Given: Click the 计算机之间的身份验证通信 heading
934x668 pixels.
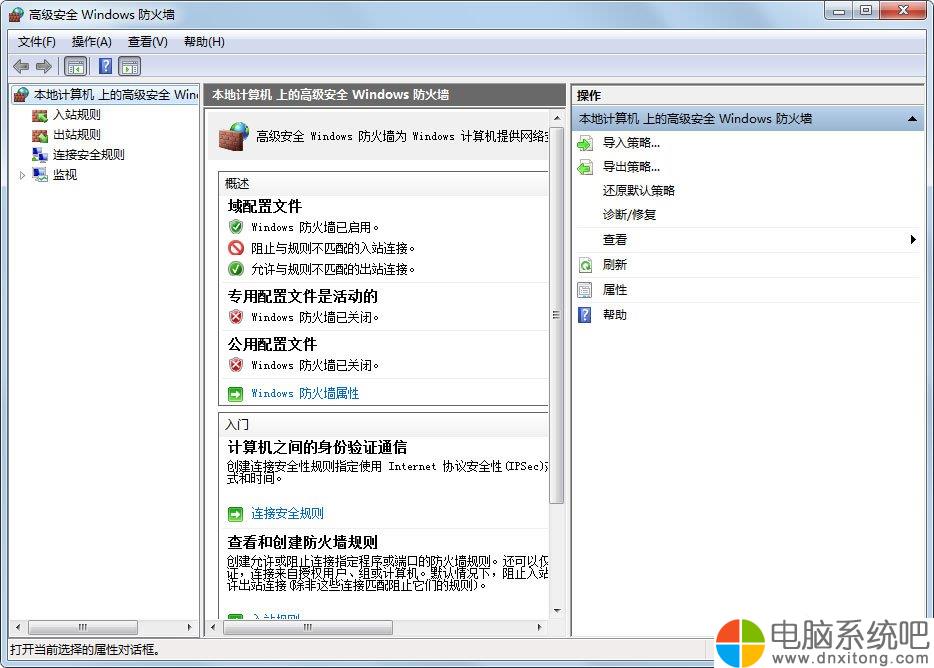Looking at the screenshot, I should click(317, 448).
